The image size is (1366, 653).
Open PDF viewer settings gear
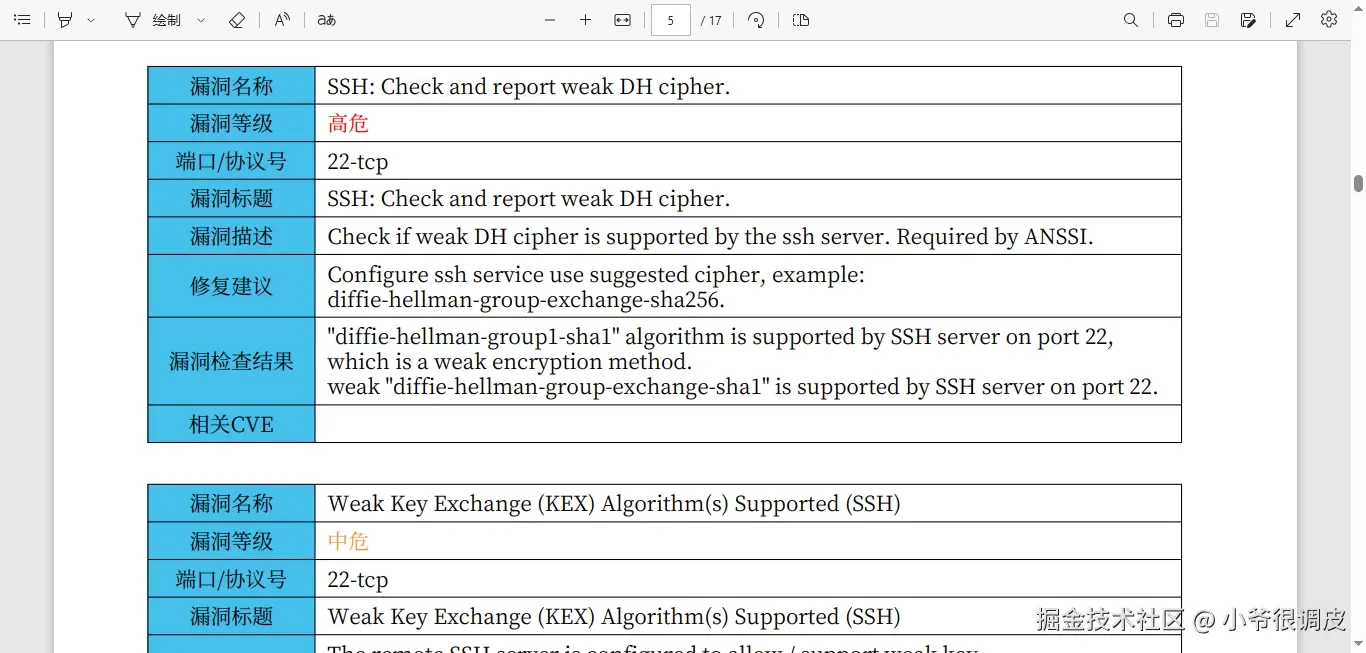pos(1329,20)
